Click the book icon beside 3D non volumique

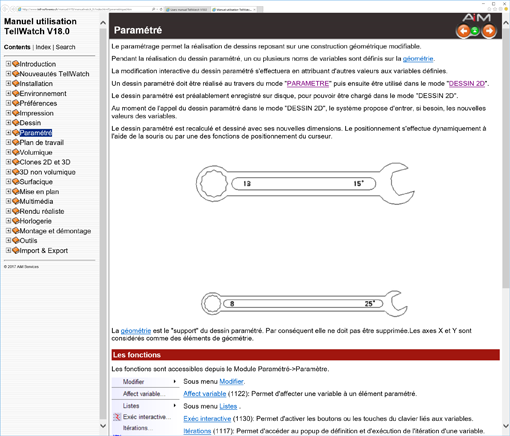pyautogui.click(x=16, y=172)
